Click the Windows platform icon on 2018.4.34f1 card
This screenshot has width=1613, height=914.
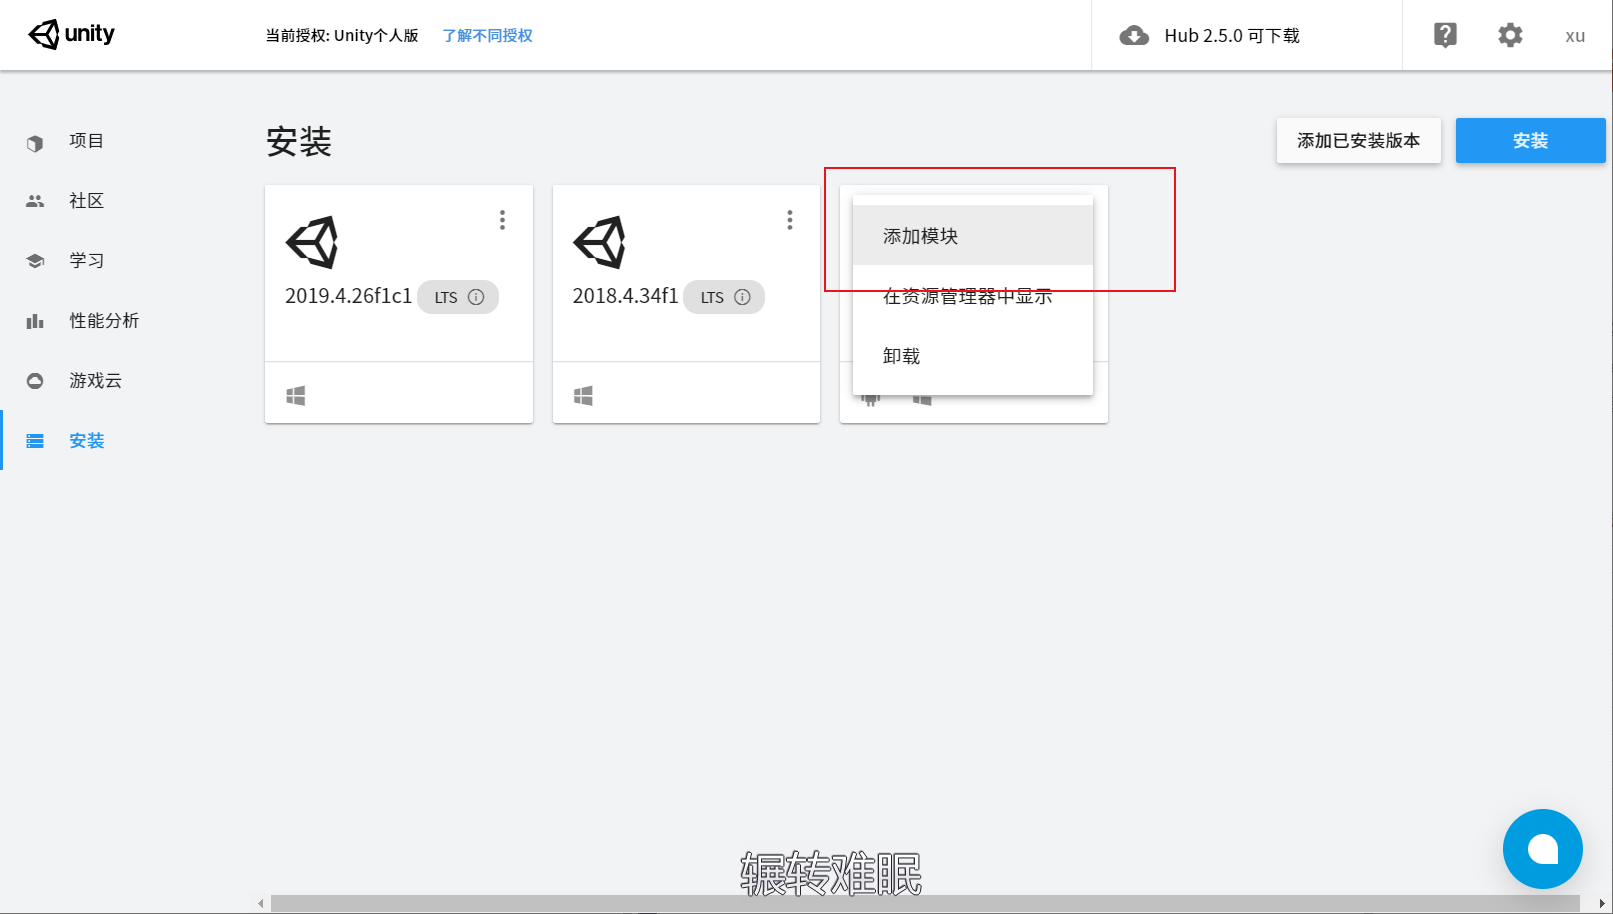pyautogui.click(x=583, y=396)
